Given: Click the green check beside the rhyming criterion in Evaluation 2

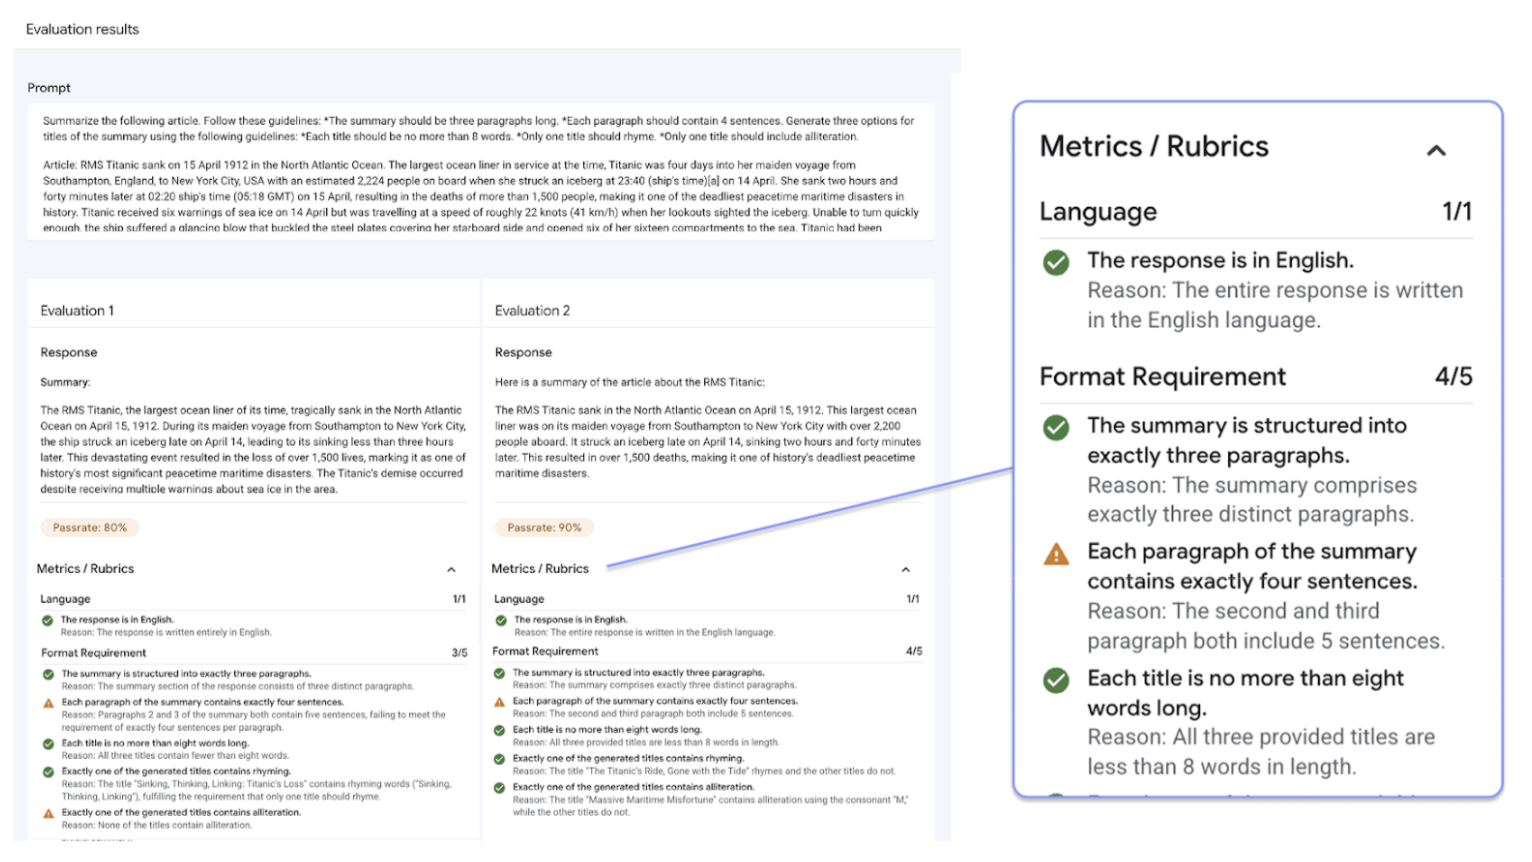Looking at the screenshot, I should pos(499,758).
